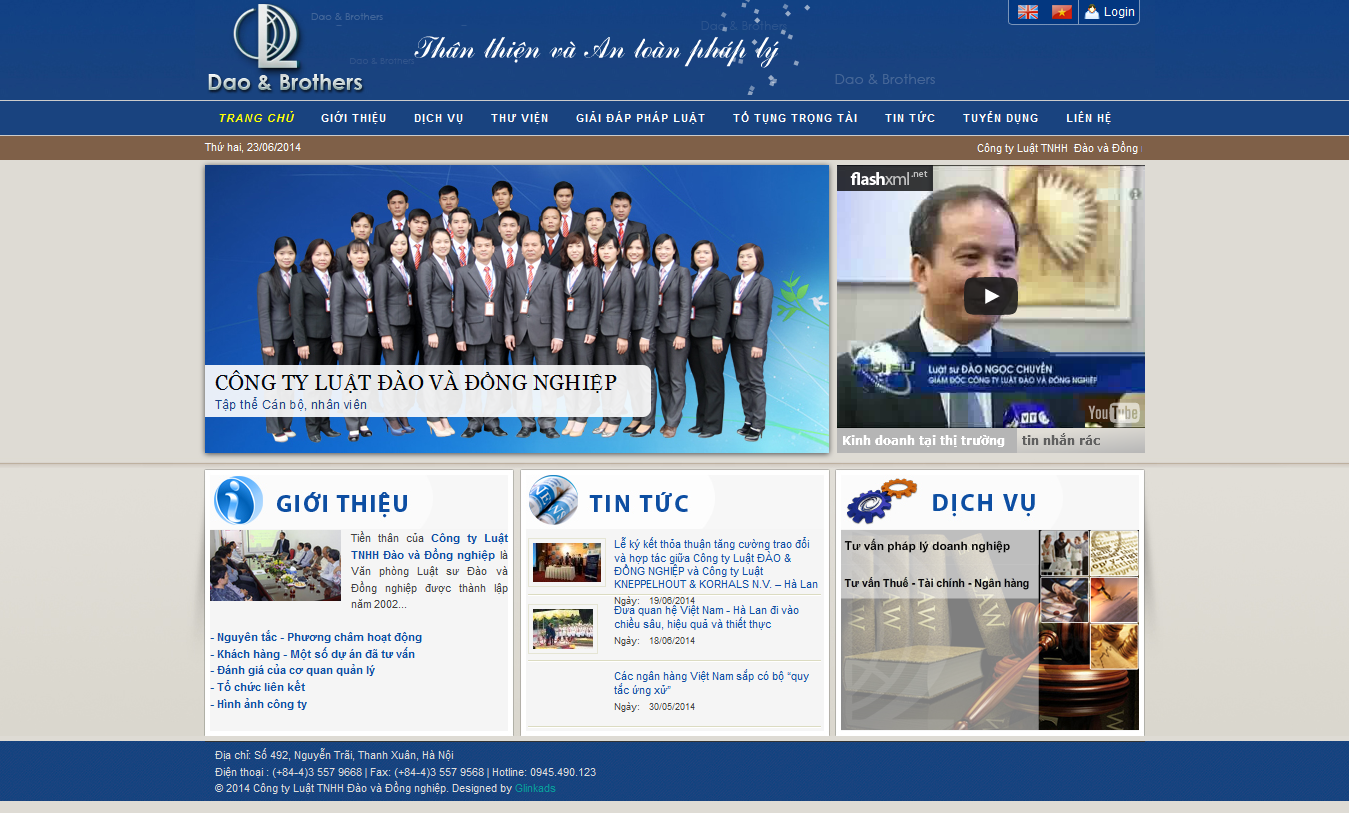Click the news thumbnail beside the signing ceremony article
This screenshot has width=1349, height=813.
(x=564, y=562)
